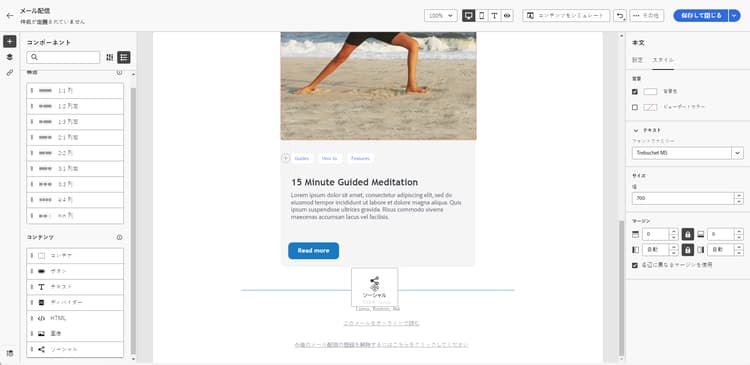The width and height of the screenshot is (750, 365).
Task: Open the その他 more menu
Action: point(647,15)
